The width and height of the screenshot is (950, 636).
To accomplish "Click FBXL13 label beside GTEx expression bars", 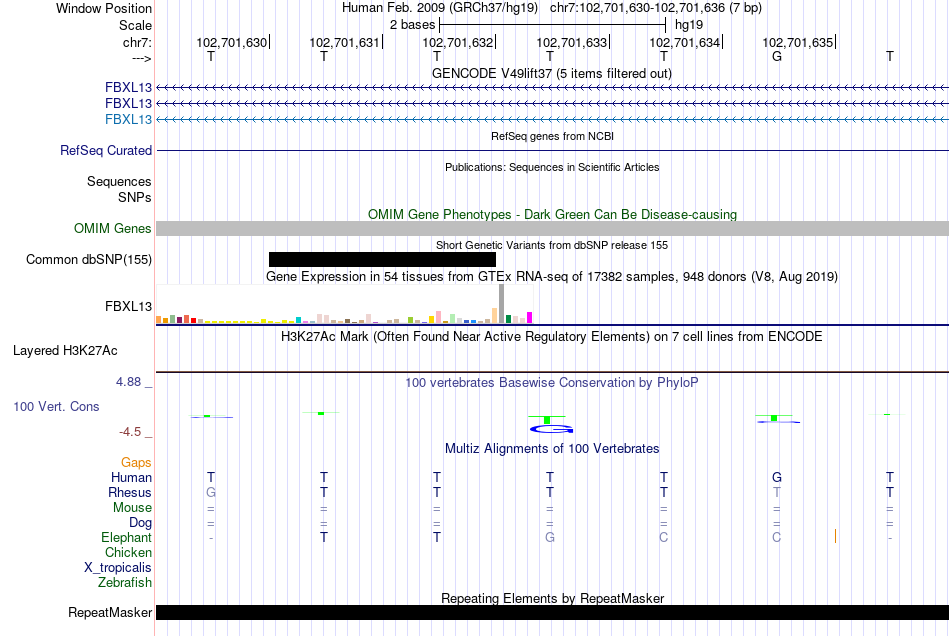I will pos(128,306).
